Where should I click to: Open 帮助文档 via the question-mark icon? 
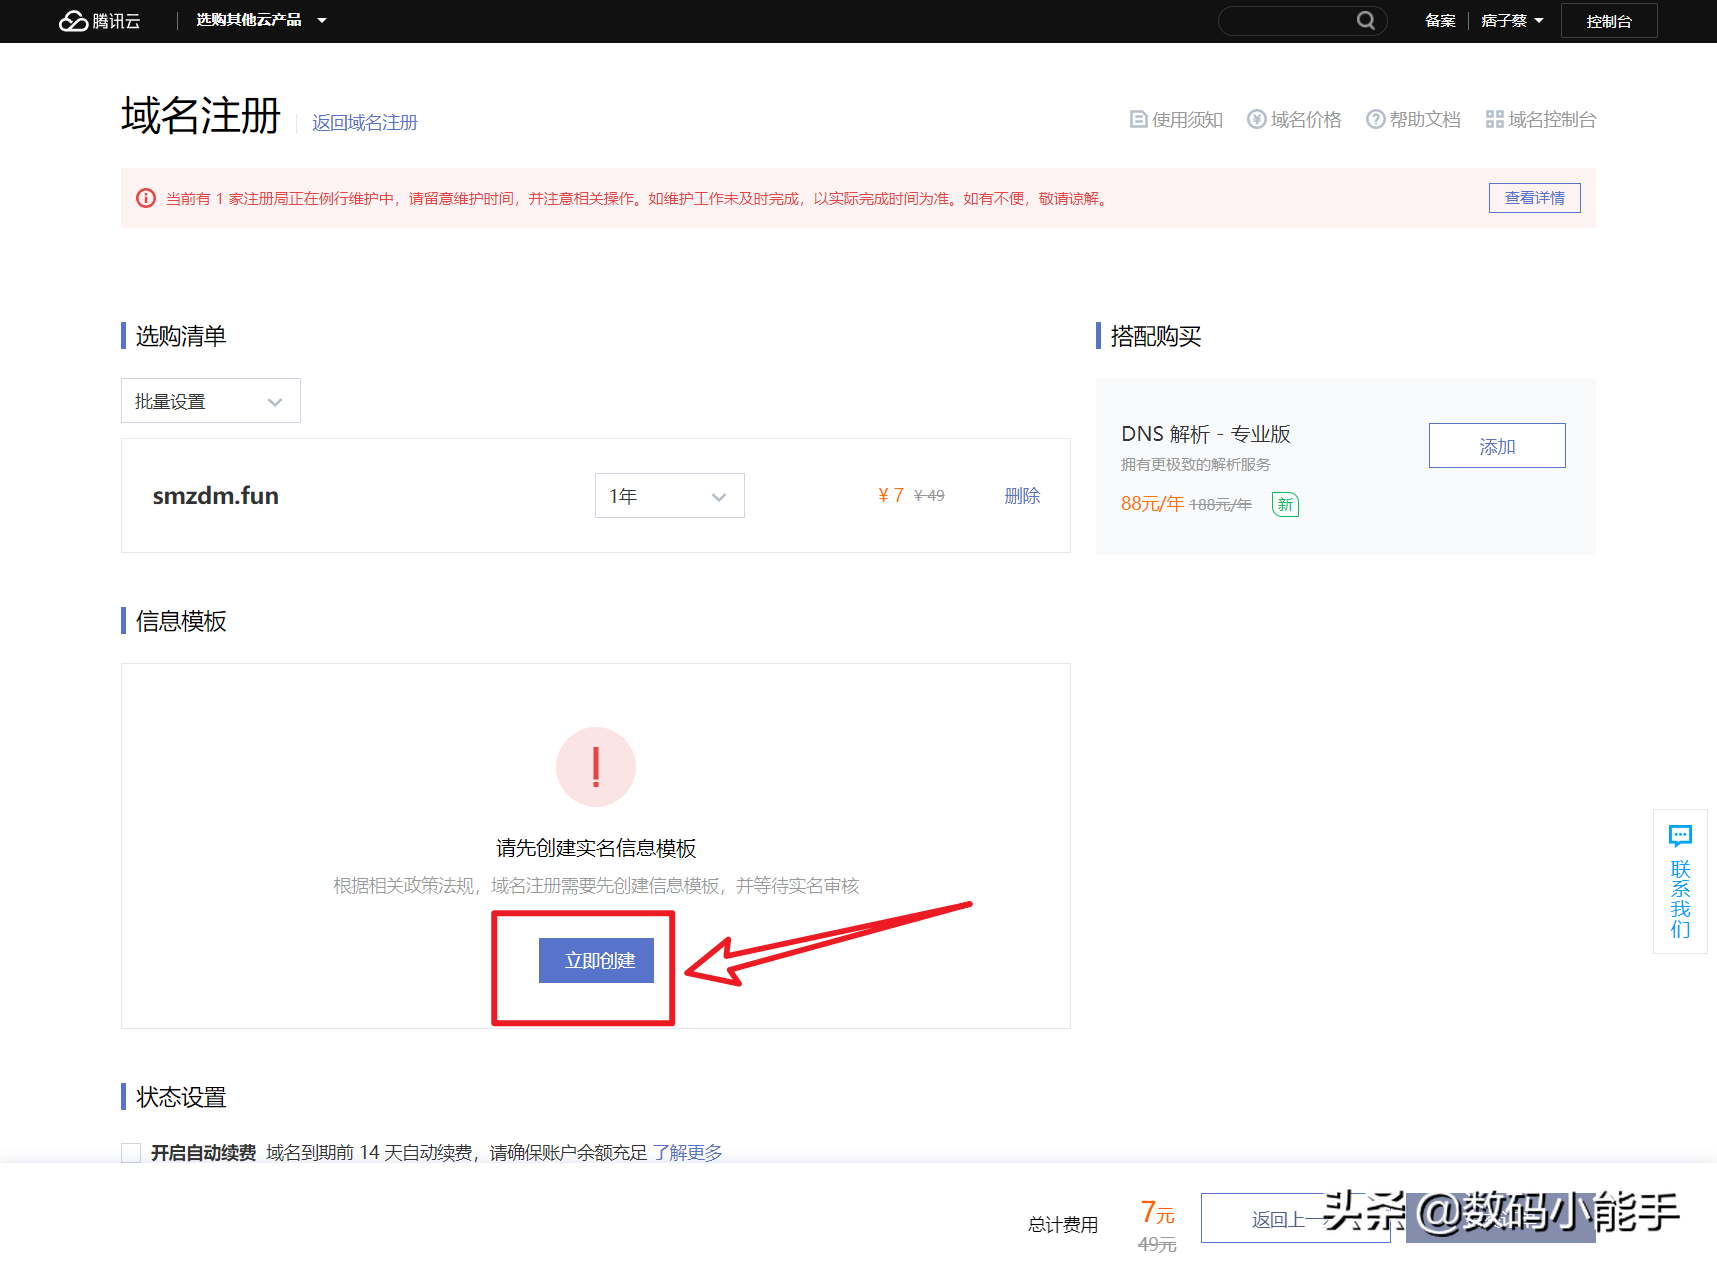point(1377,119)
